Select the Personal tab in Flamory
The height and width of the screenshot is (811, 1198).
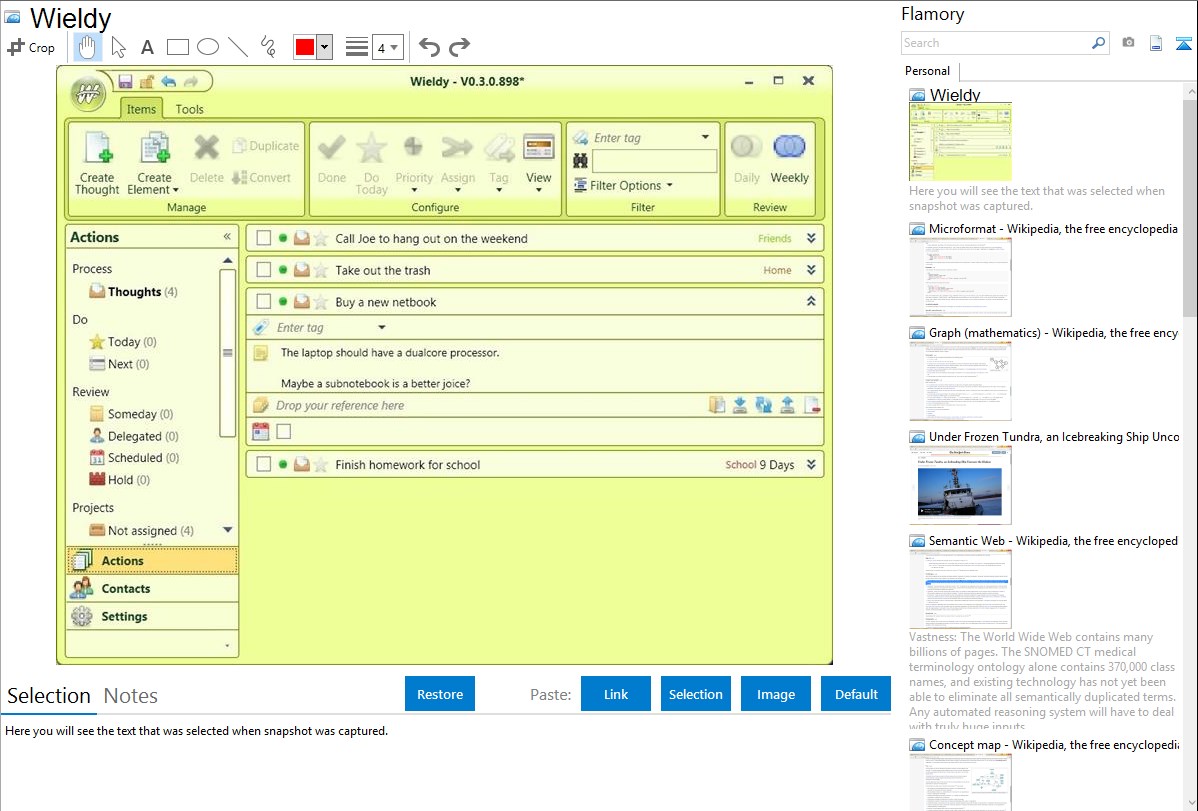pyautogui.click(x=928, y=70)
